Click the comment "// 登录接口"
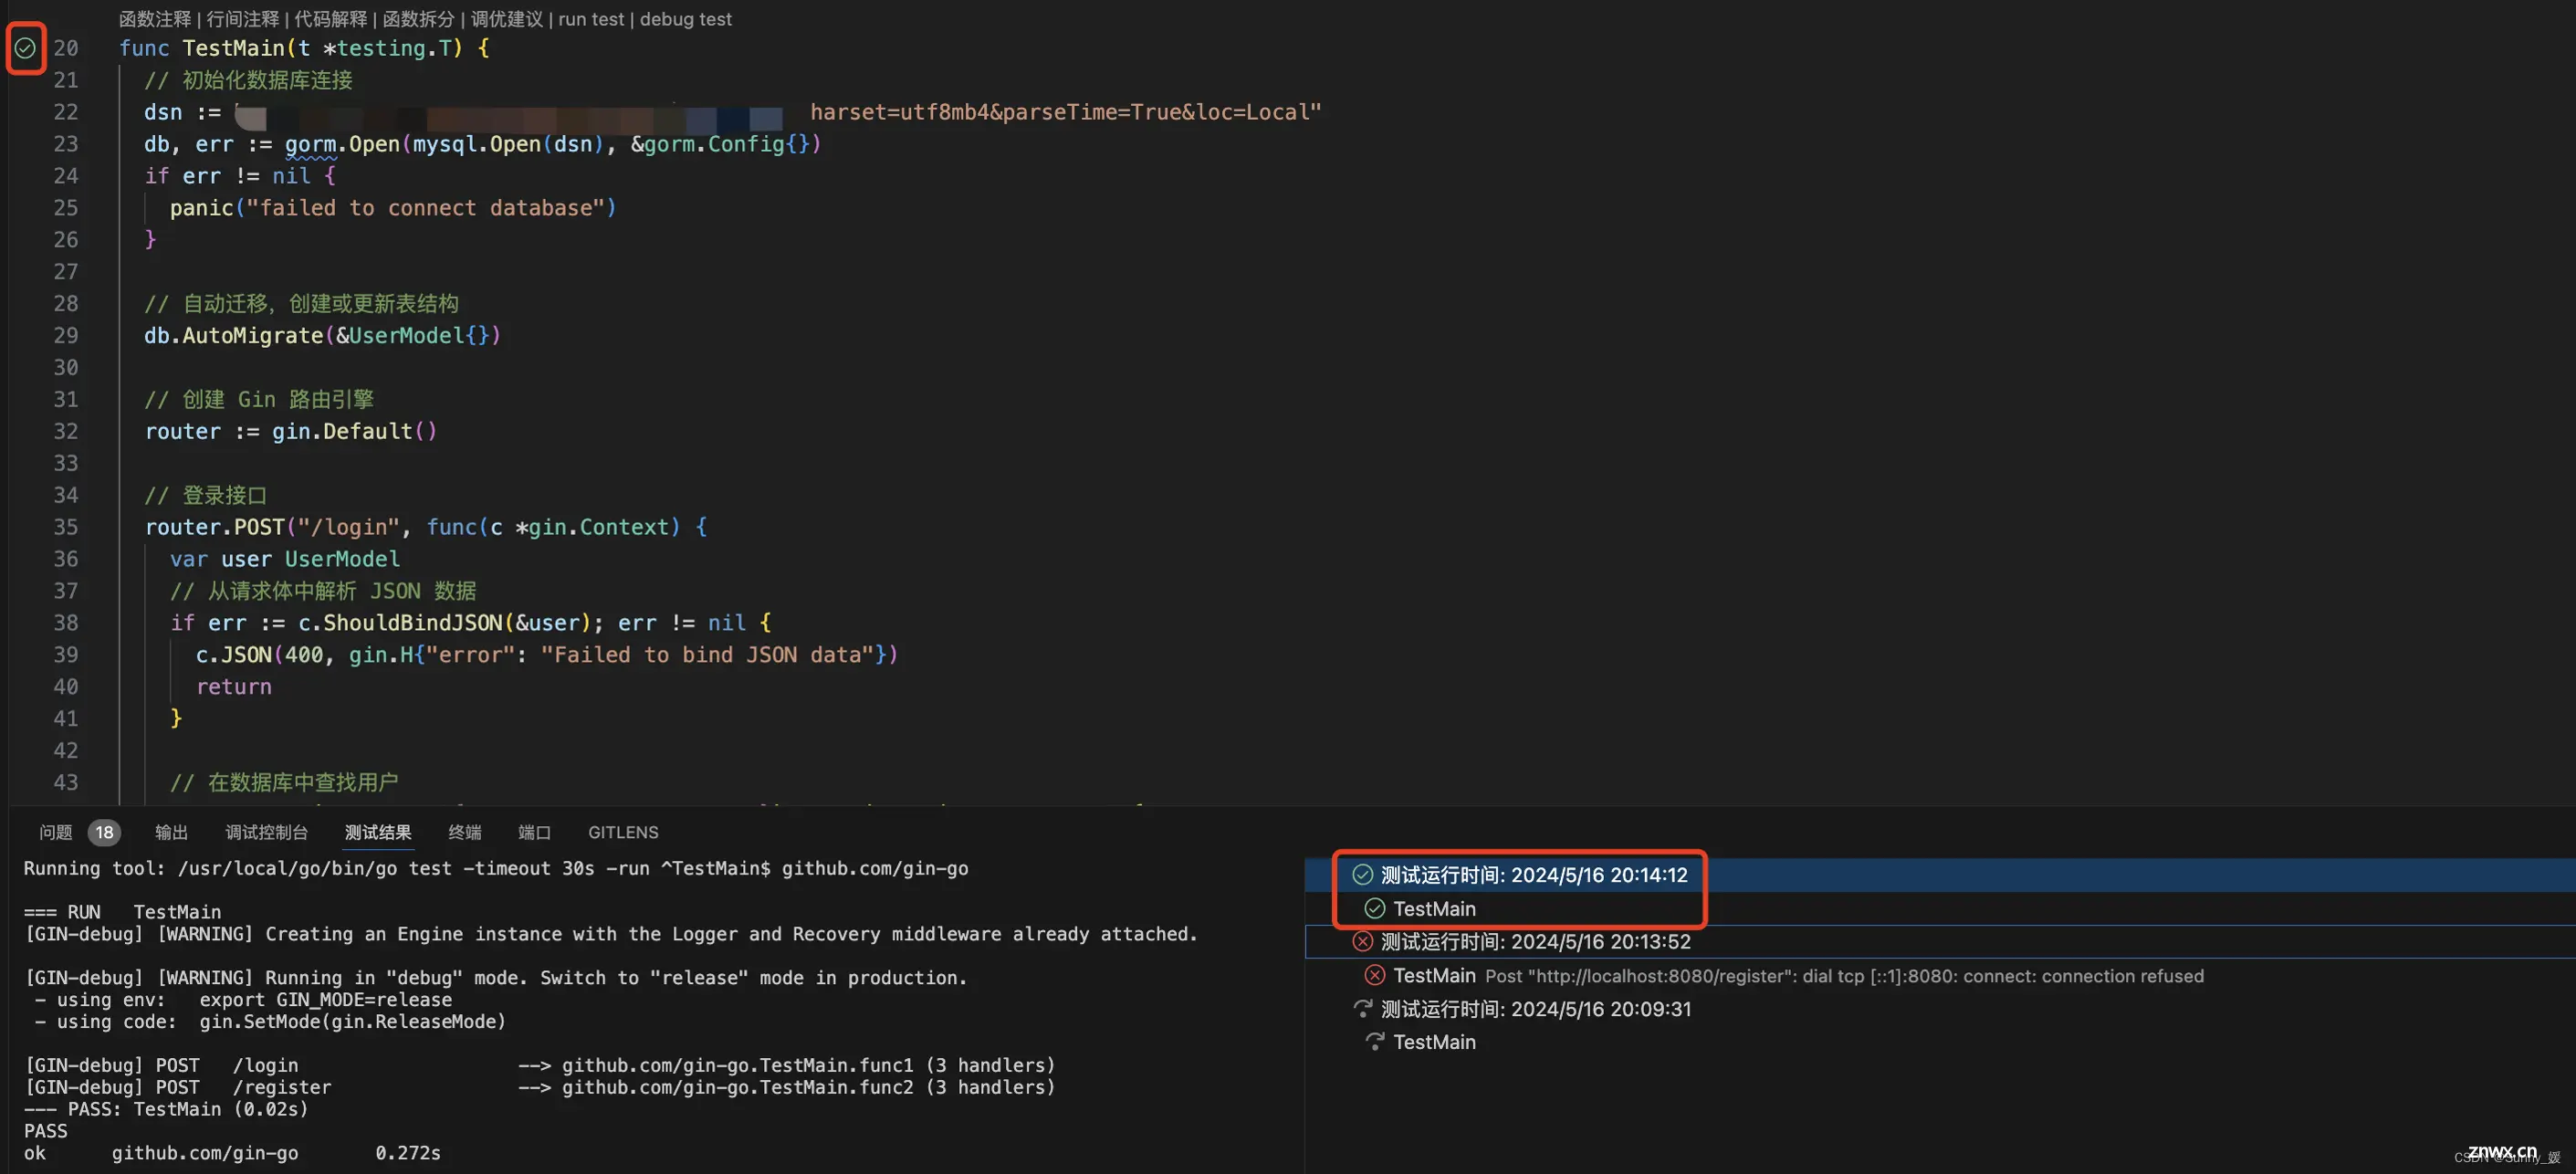 point(205,495)
